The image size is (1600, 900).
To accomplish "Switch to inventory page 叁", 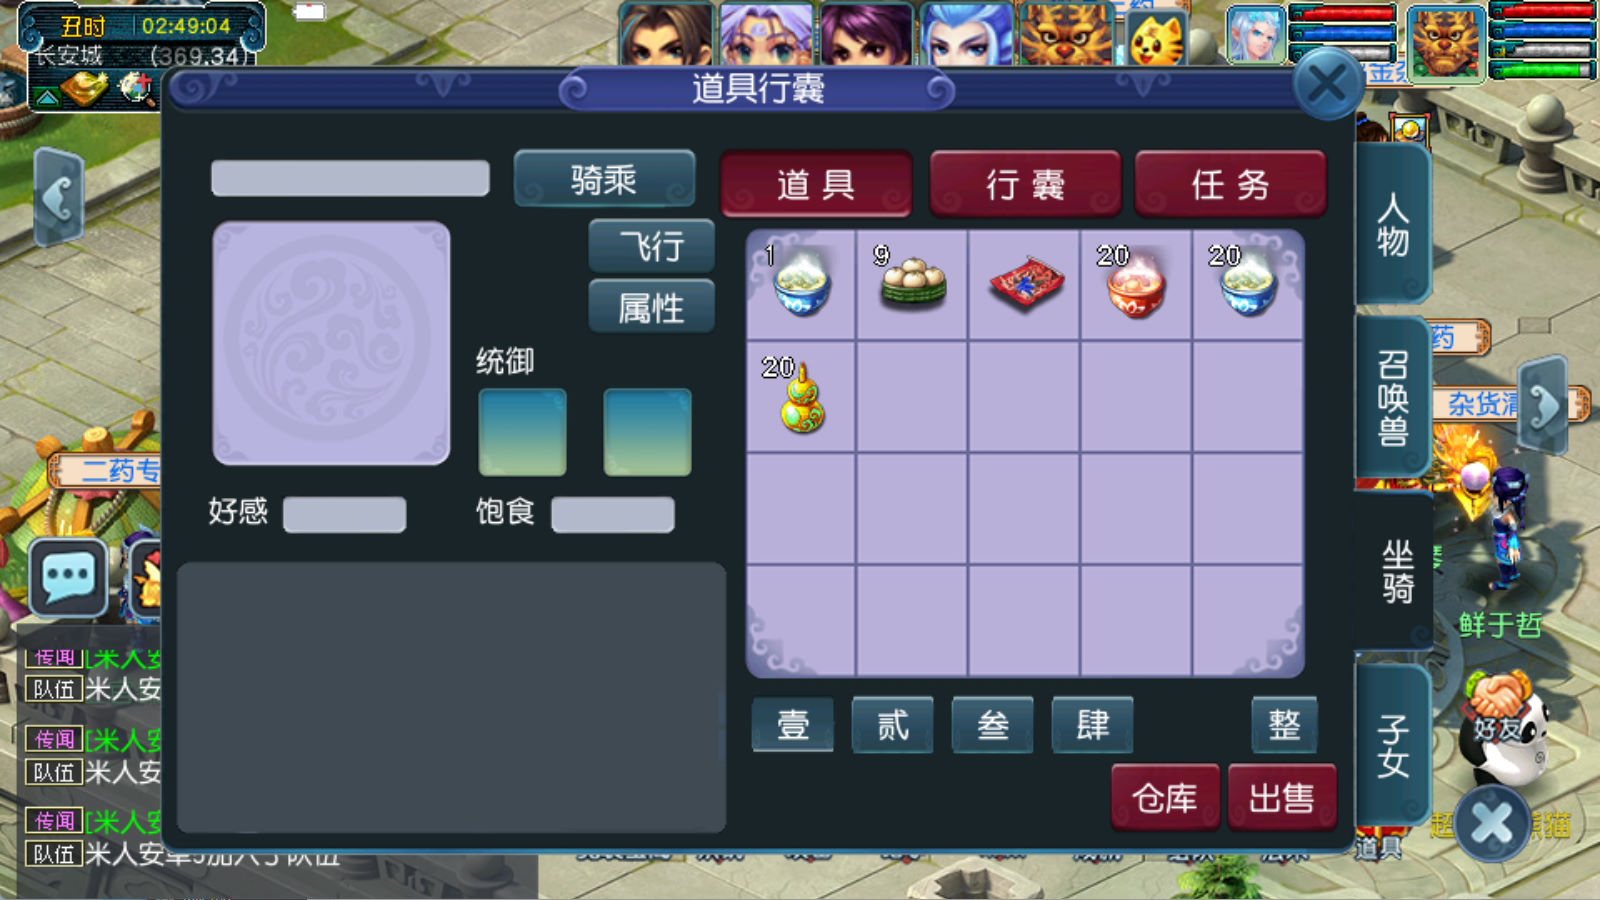I will point(992,724).
